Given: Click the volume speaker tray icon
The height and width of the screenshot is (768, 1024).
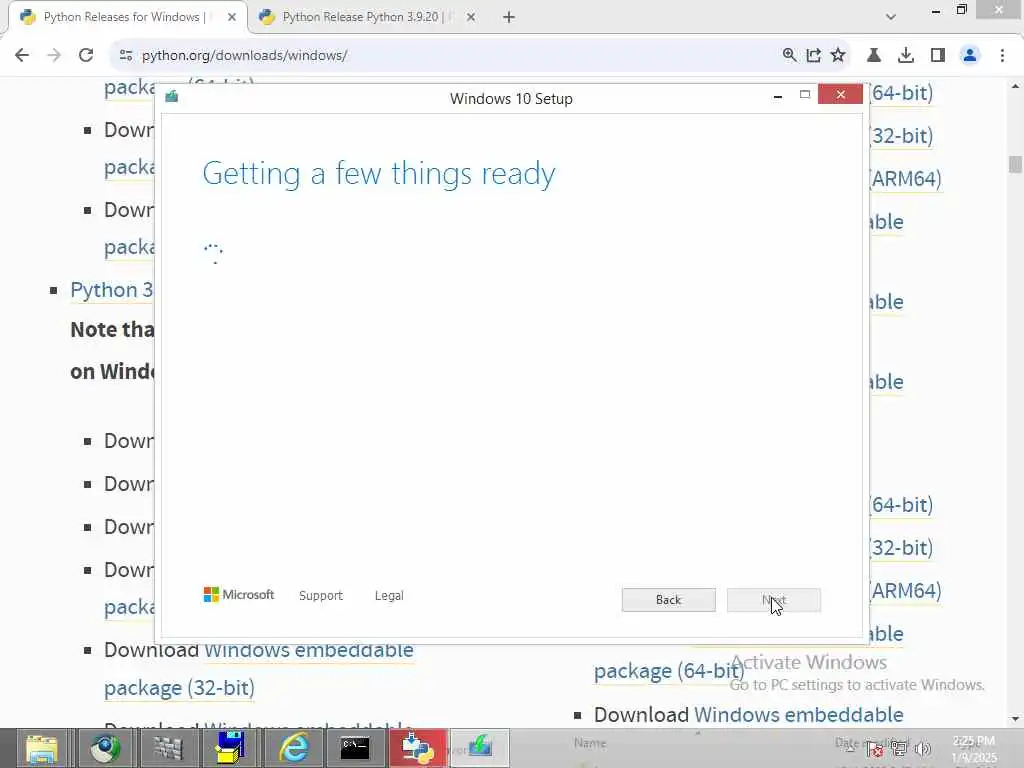Looking at the screenshot, I should [x=923, y=749].
